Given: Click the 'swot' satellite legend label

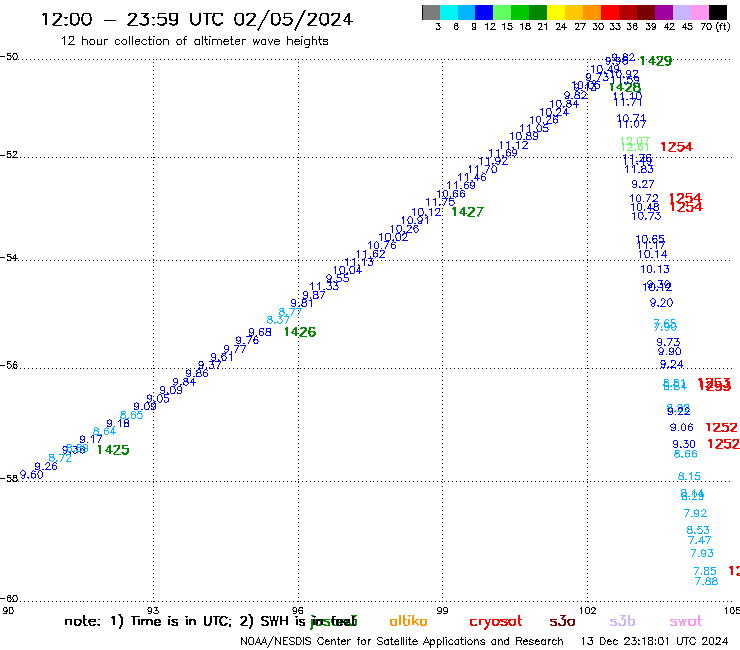Looking at the screenshot, I should (686, 622).
